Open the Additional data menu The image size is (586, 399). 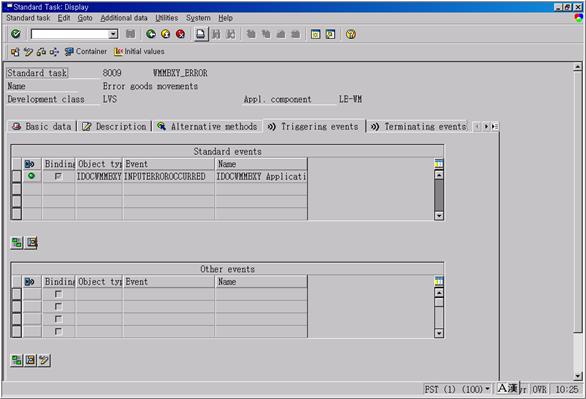[124, 18]
